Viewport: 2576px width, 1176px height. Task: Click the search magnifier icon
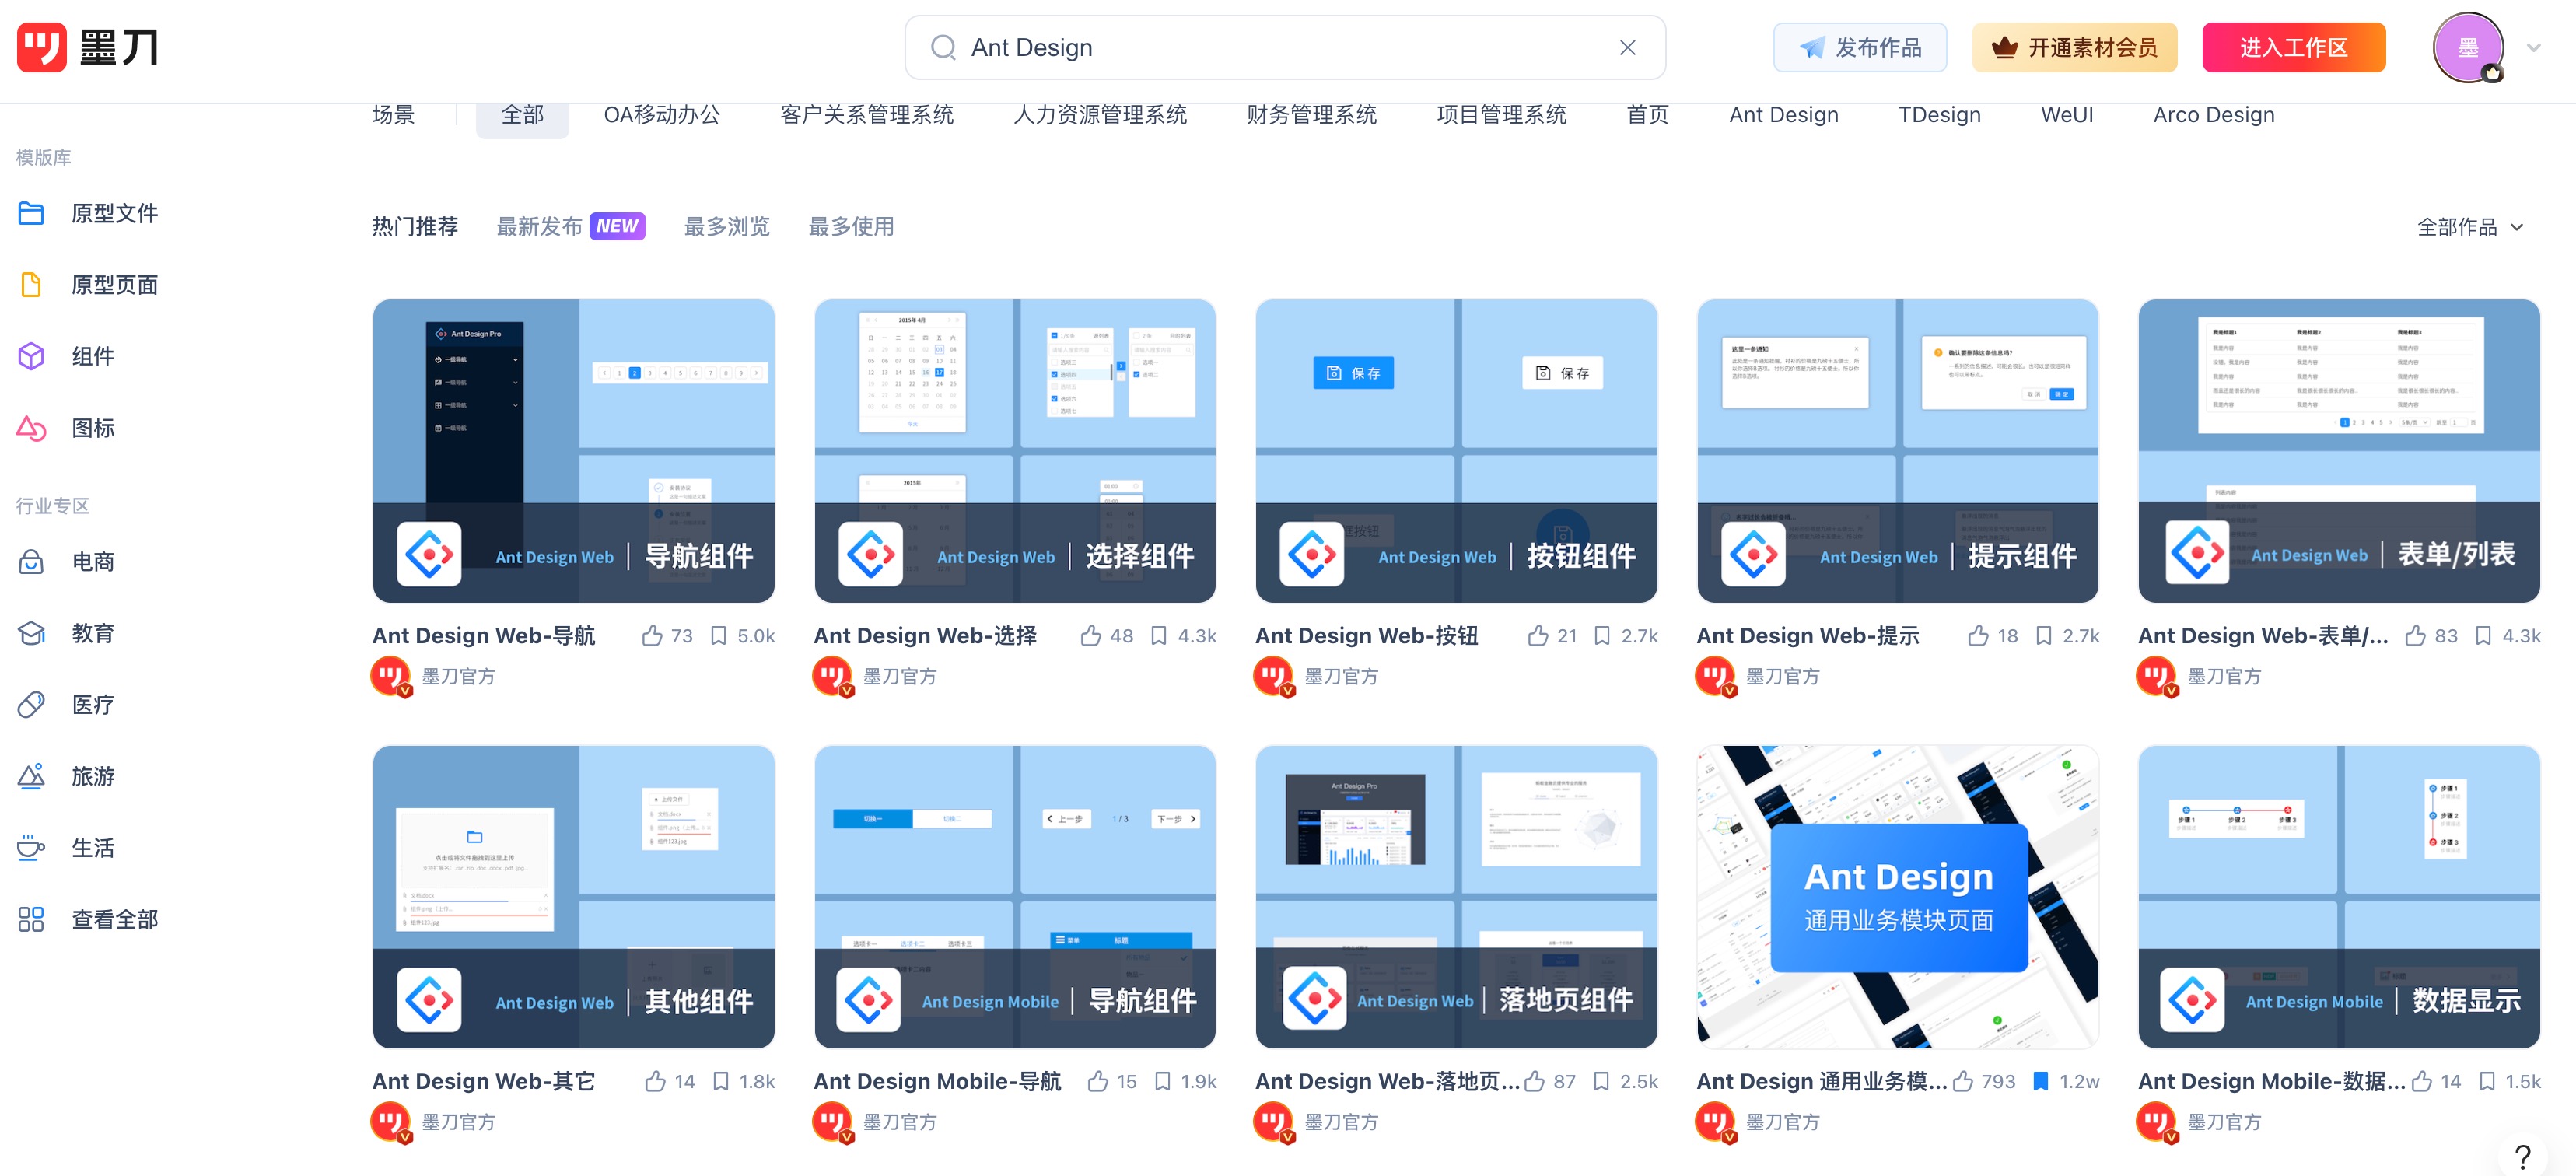point(942,47)
